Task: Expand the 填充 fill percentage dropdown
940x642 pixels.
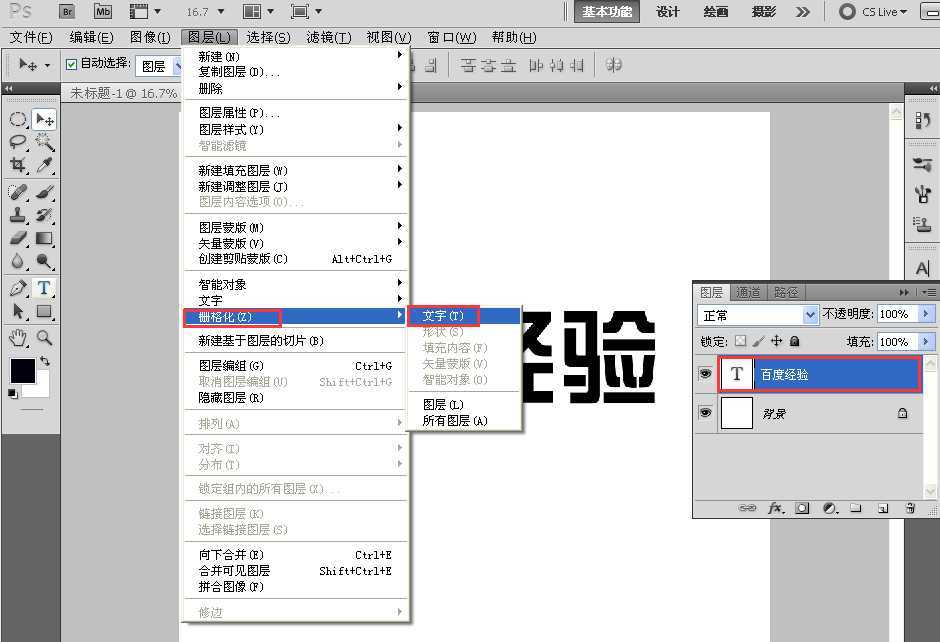Action: (923, 341)
